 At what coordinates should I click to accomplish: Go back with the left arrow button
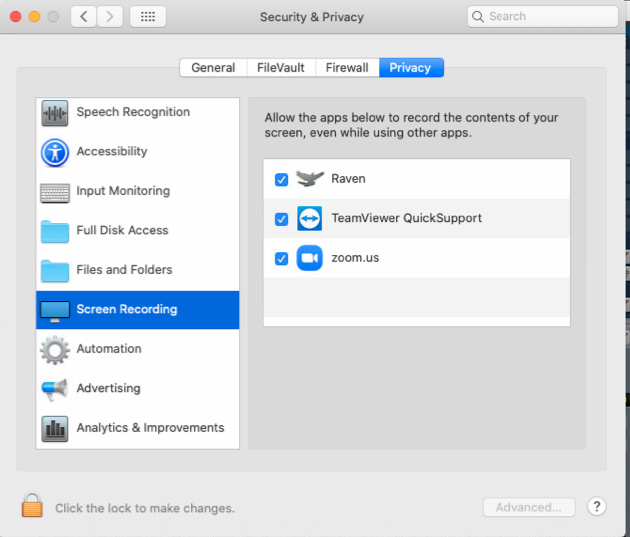pyautogui.click(x=83, y=17)
